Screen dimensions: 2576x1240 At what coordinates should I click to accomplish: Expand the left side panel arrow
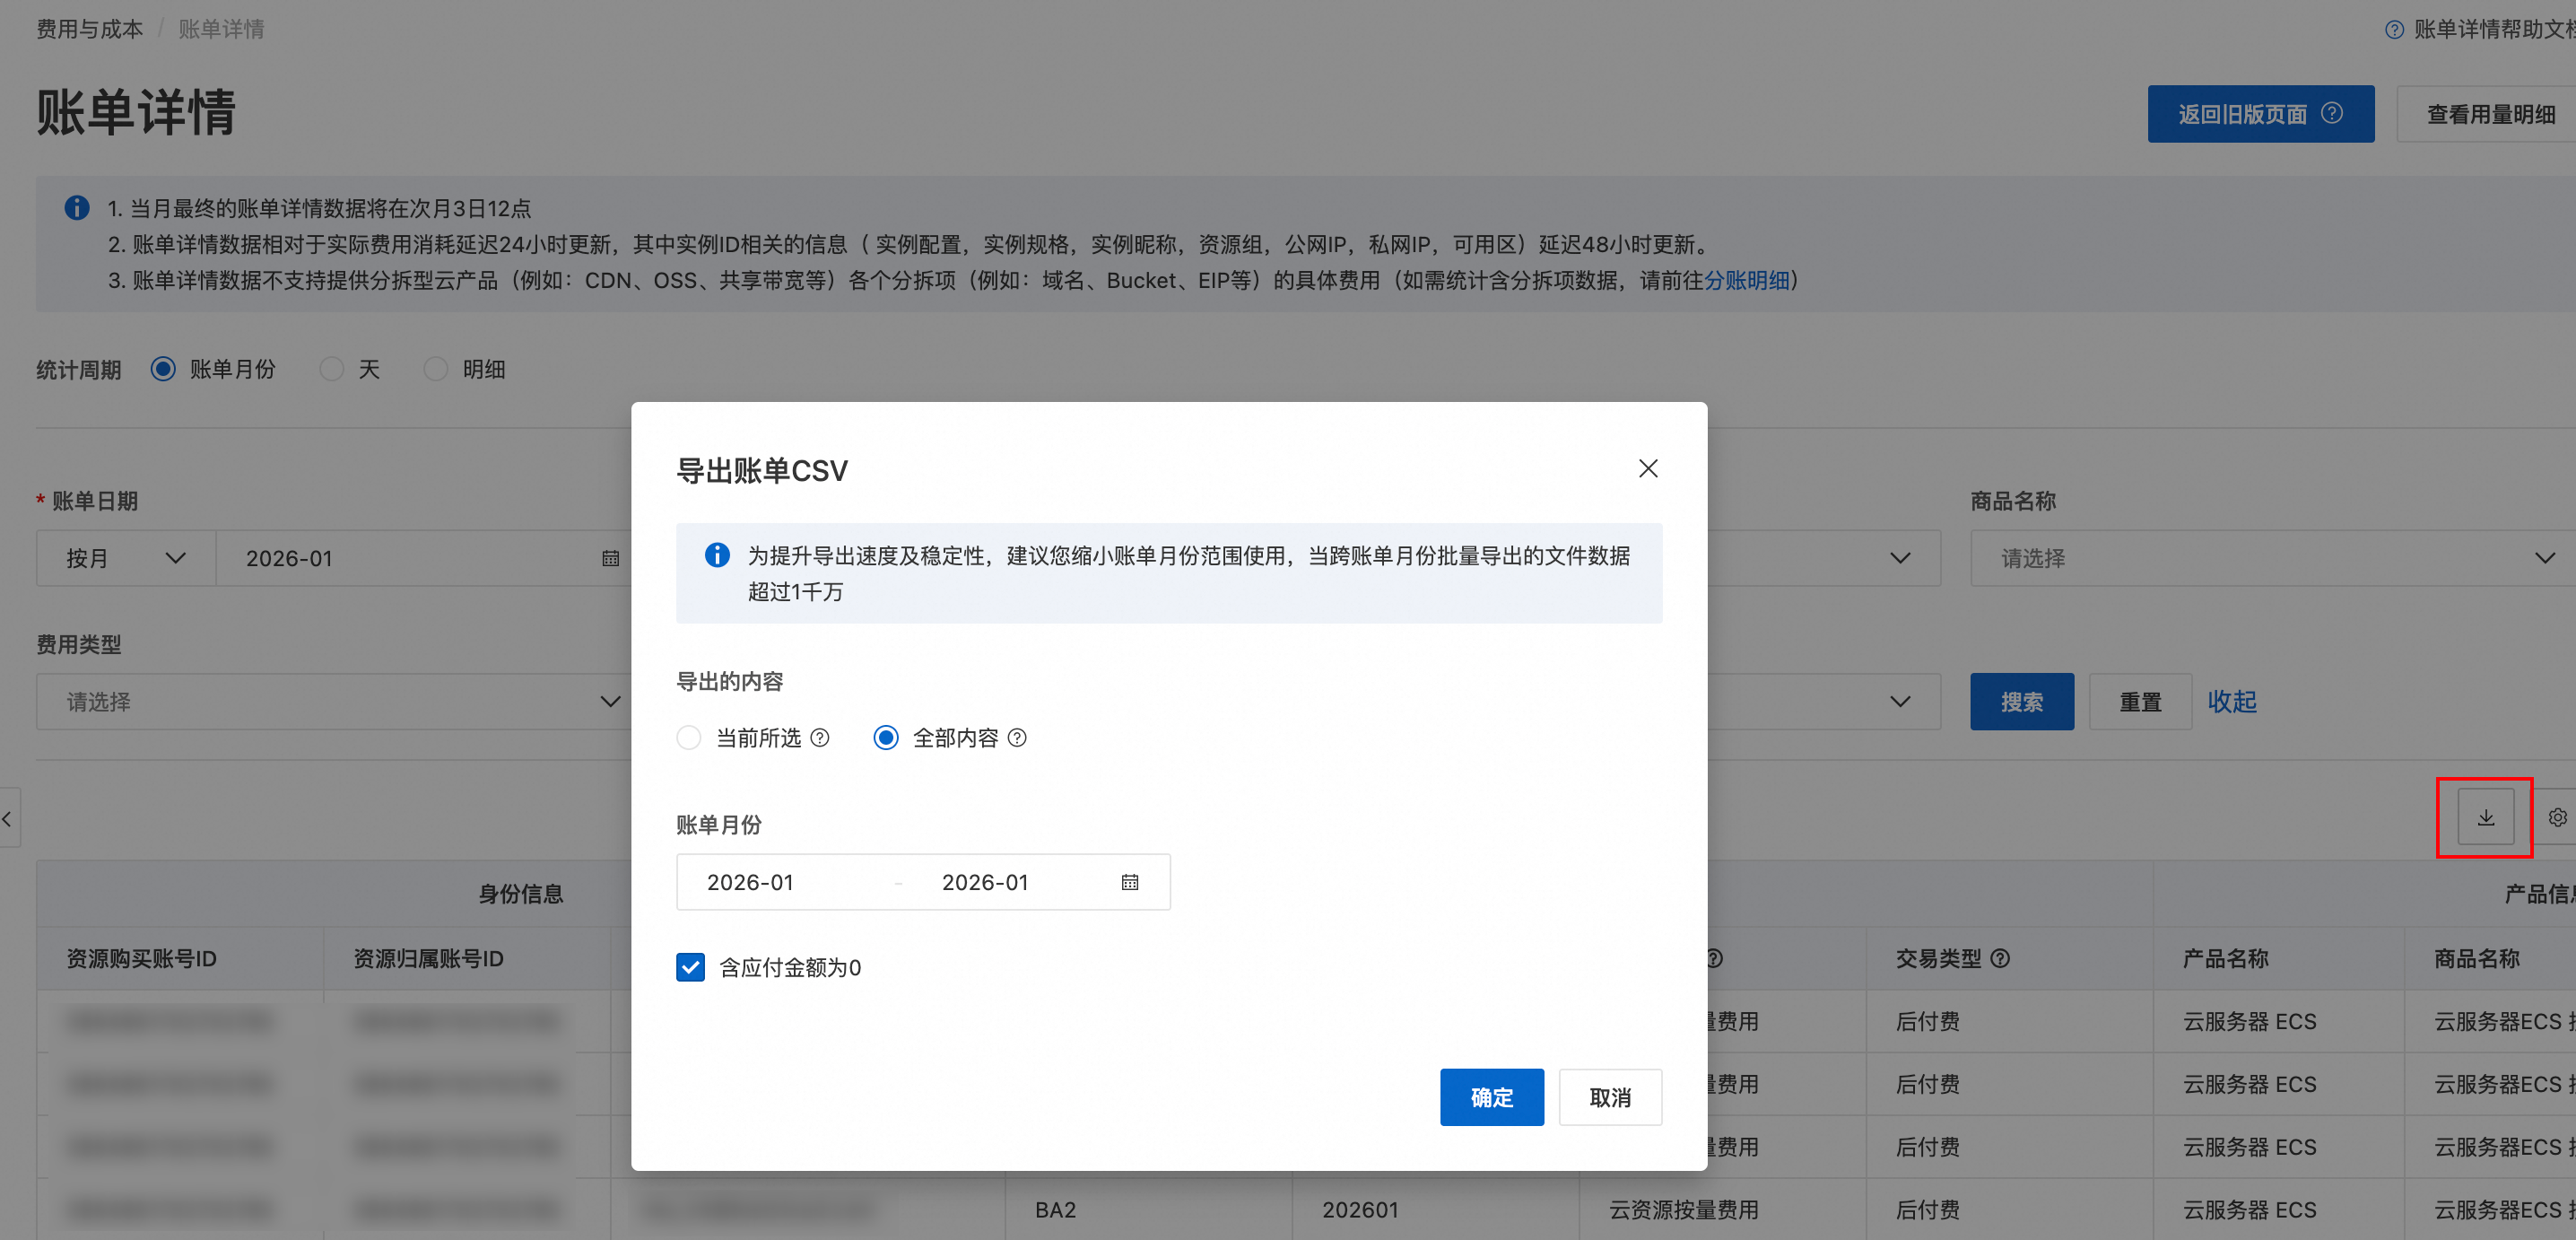pos(8,818)
